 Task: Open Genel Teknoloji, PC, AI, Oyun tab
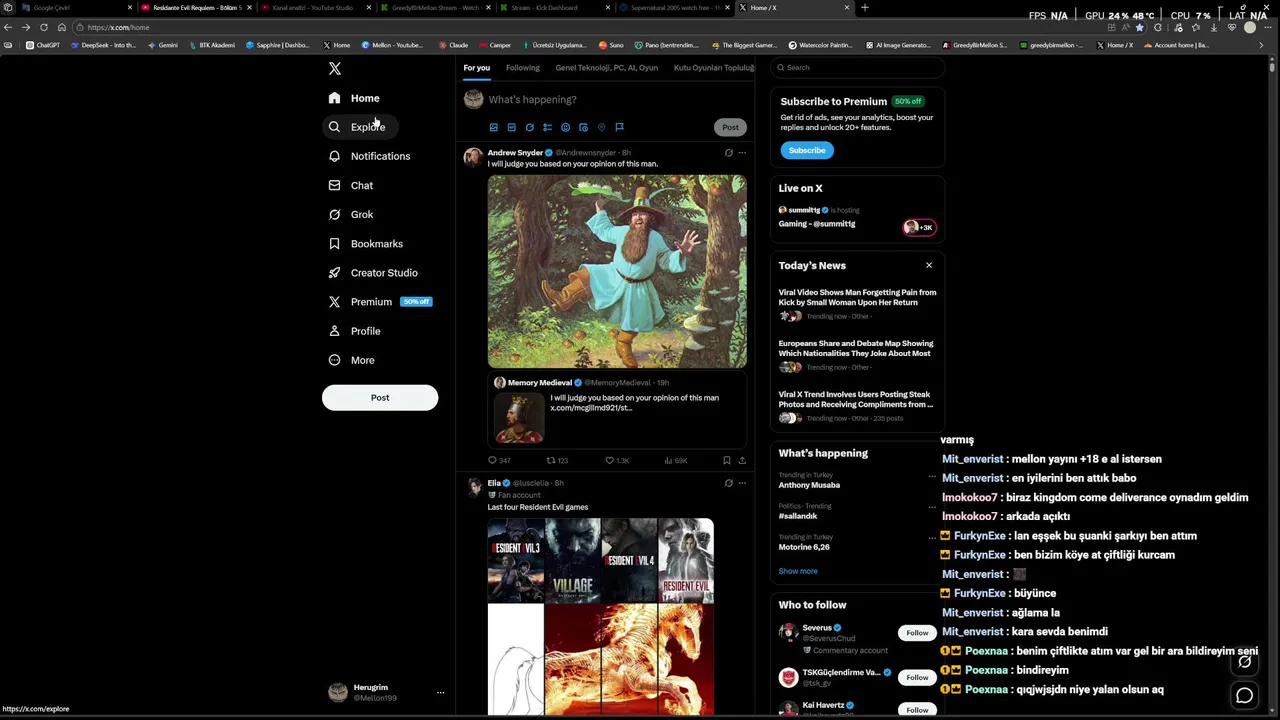coord(606,68)
